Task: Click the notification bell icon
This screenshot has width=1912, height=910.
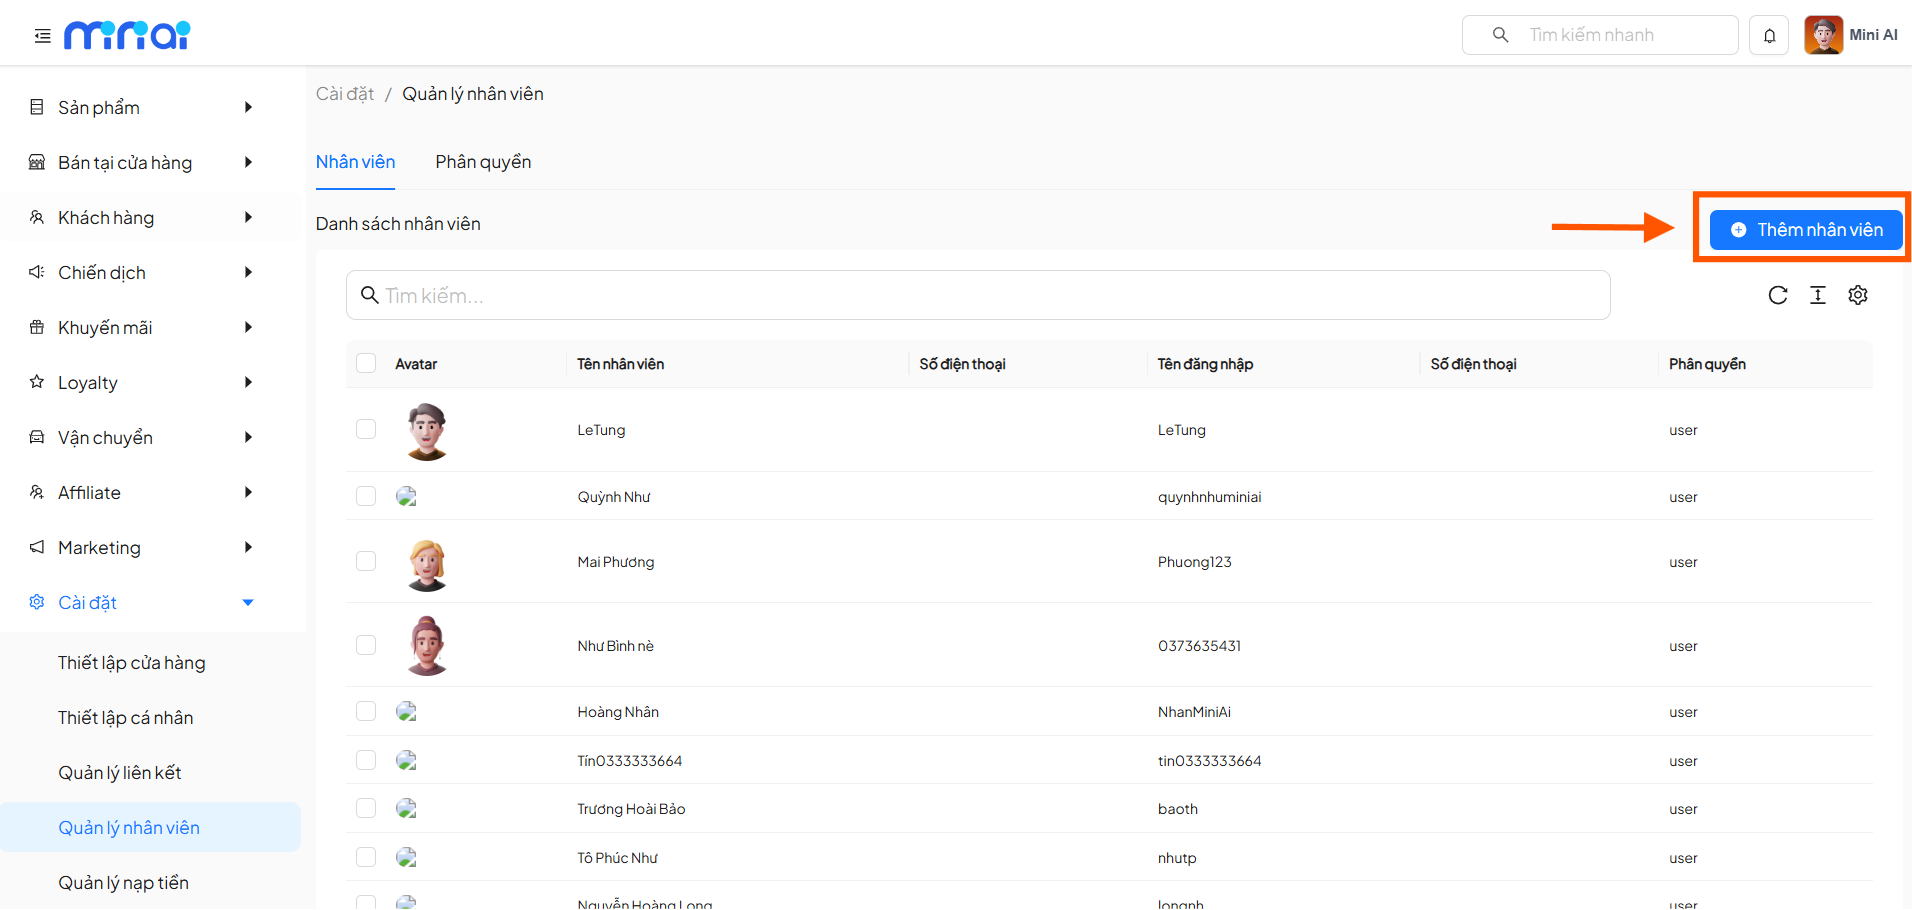Action: pyautogui.click(x=1769, y=36)
